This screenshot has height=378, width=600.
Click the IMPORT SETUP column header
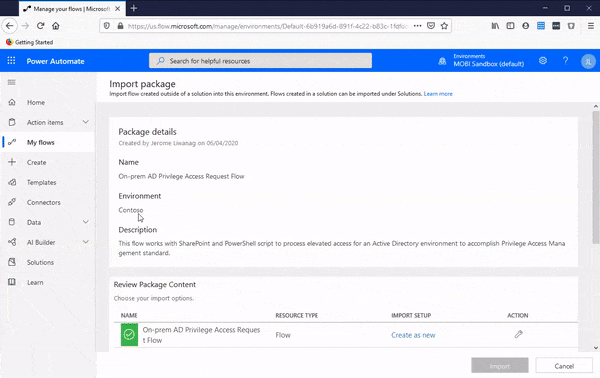(411, 315)
